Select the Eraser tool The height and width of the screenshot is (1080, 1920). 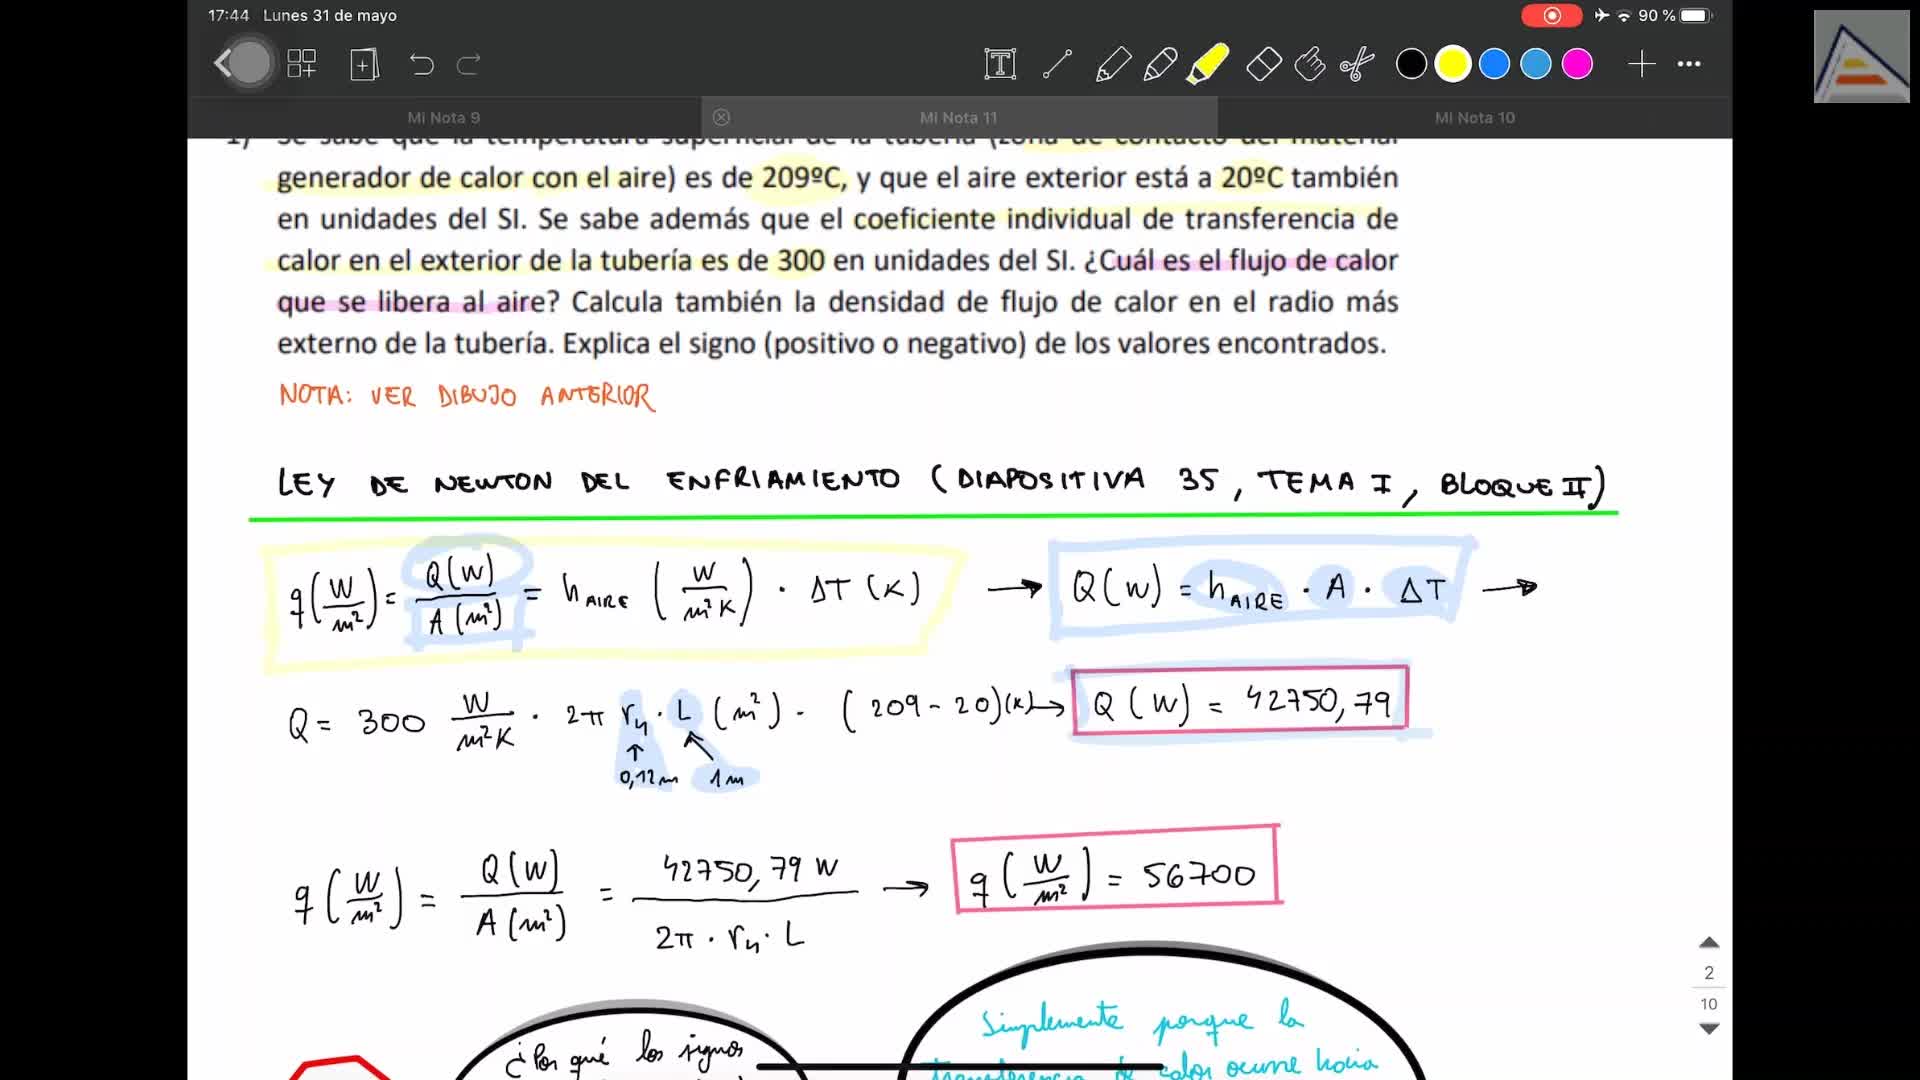tap(1264, 65)
